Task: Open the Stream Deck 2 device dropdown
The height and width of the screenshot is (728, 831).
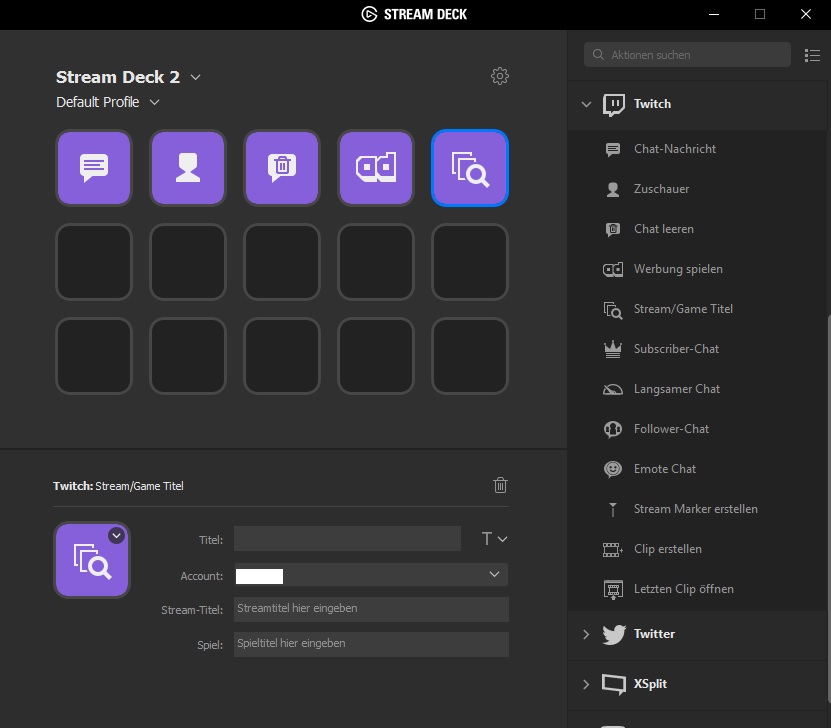Action: (x=196, y=77)
